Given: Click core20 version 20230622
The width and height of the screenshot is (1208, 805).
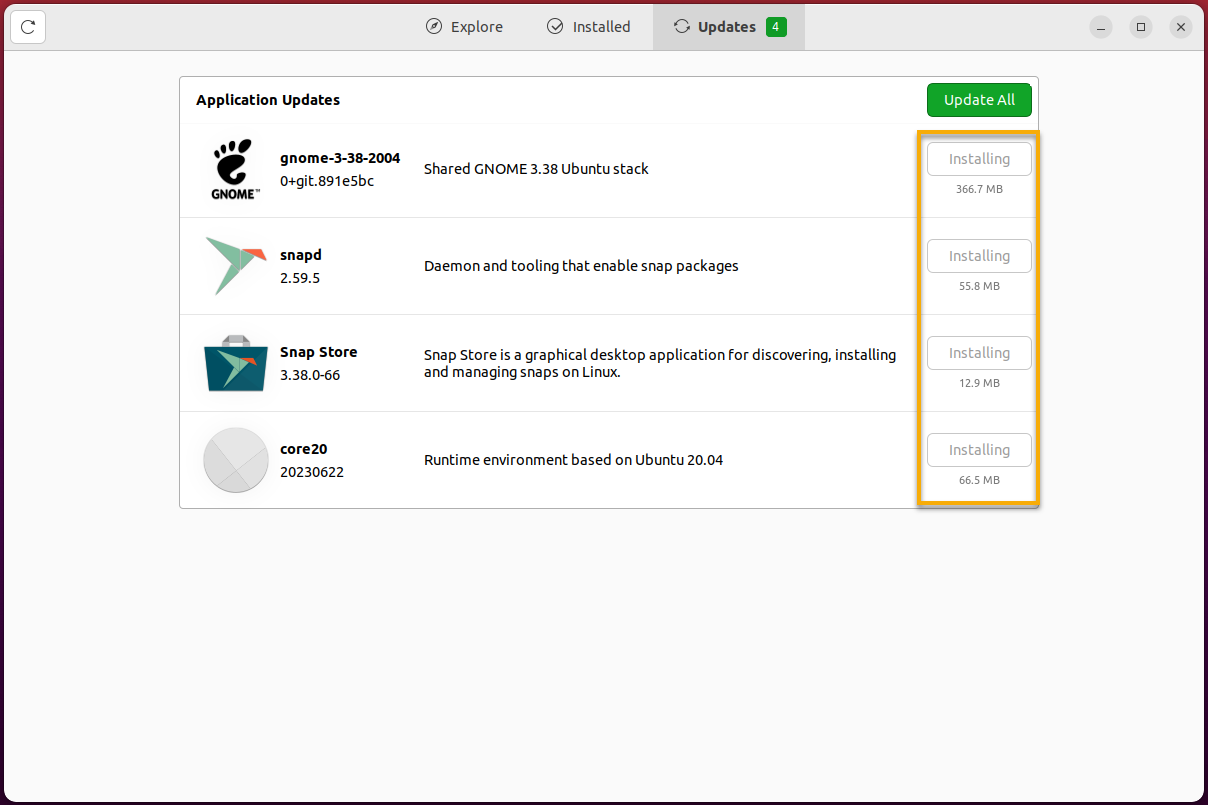Looking at the screenshot, I should pos(312,472).
